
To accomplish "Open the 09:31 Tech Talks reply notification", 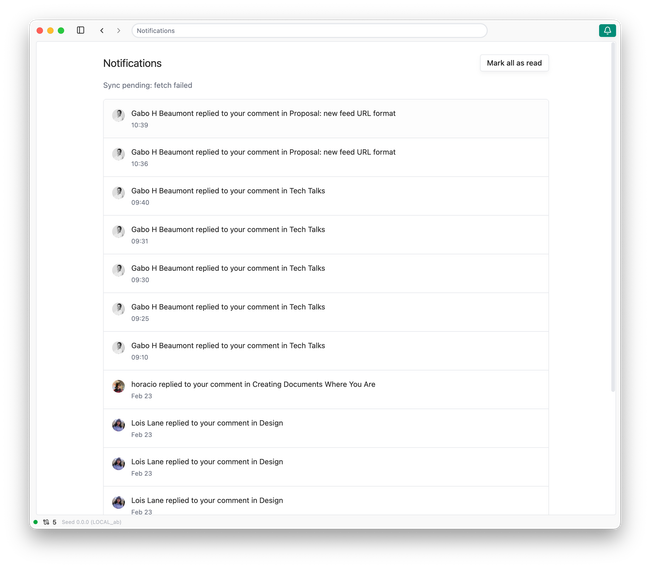I will click(x=228, y=230).
